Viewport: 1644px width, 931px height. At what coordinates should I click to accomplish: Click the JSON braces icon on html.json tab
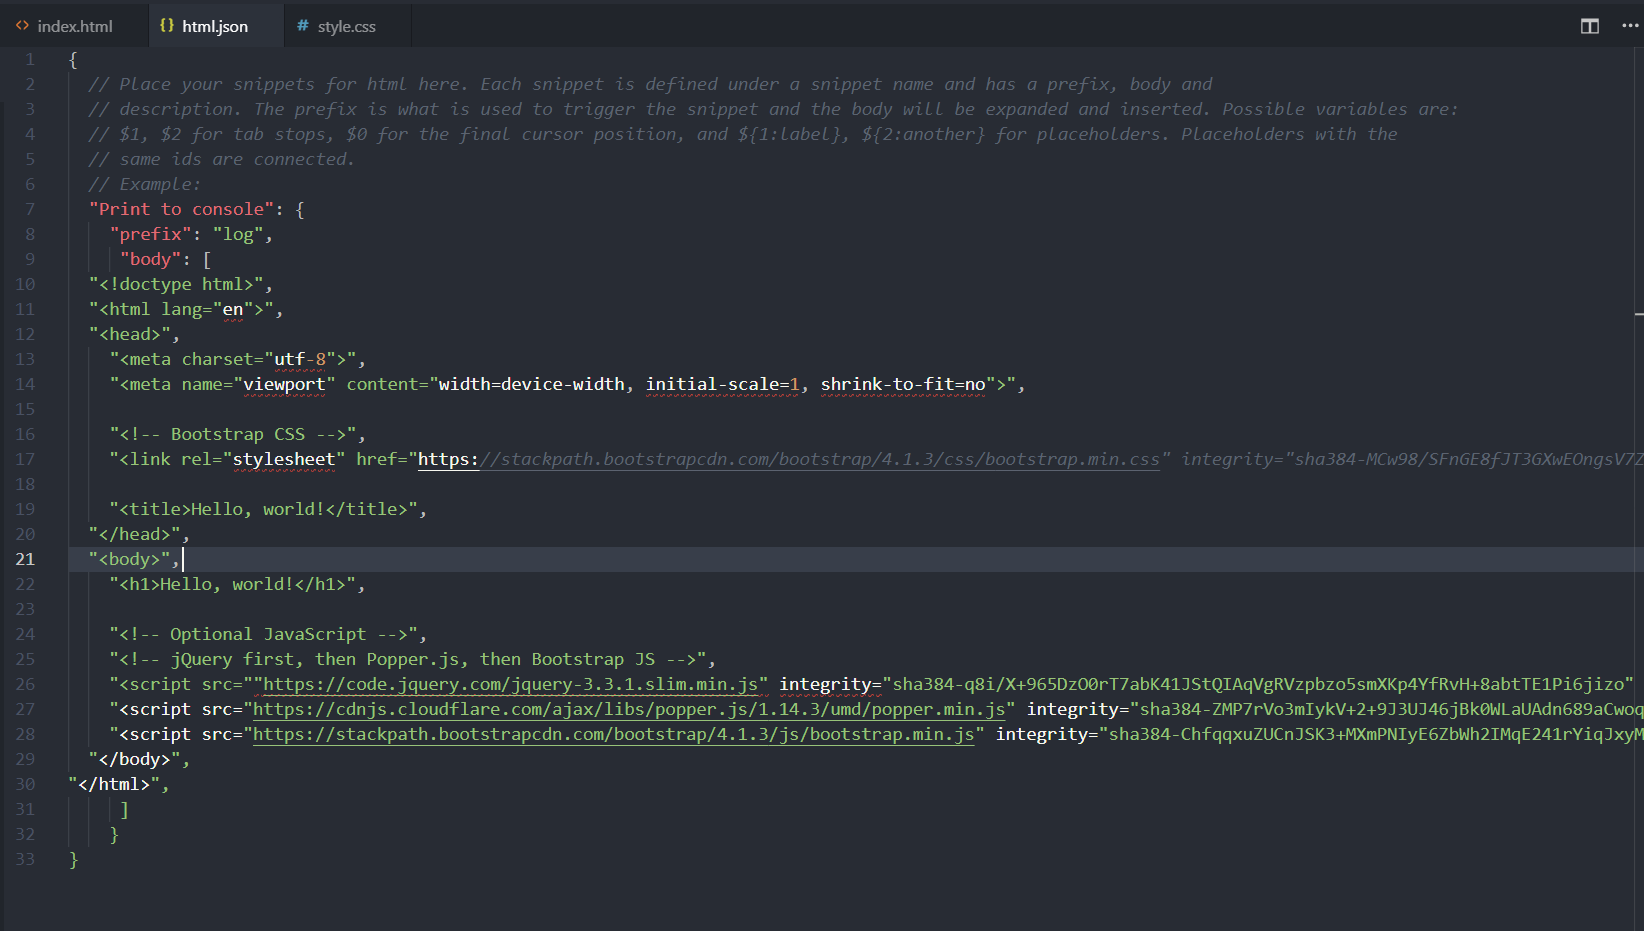(167, 26)
